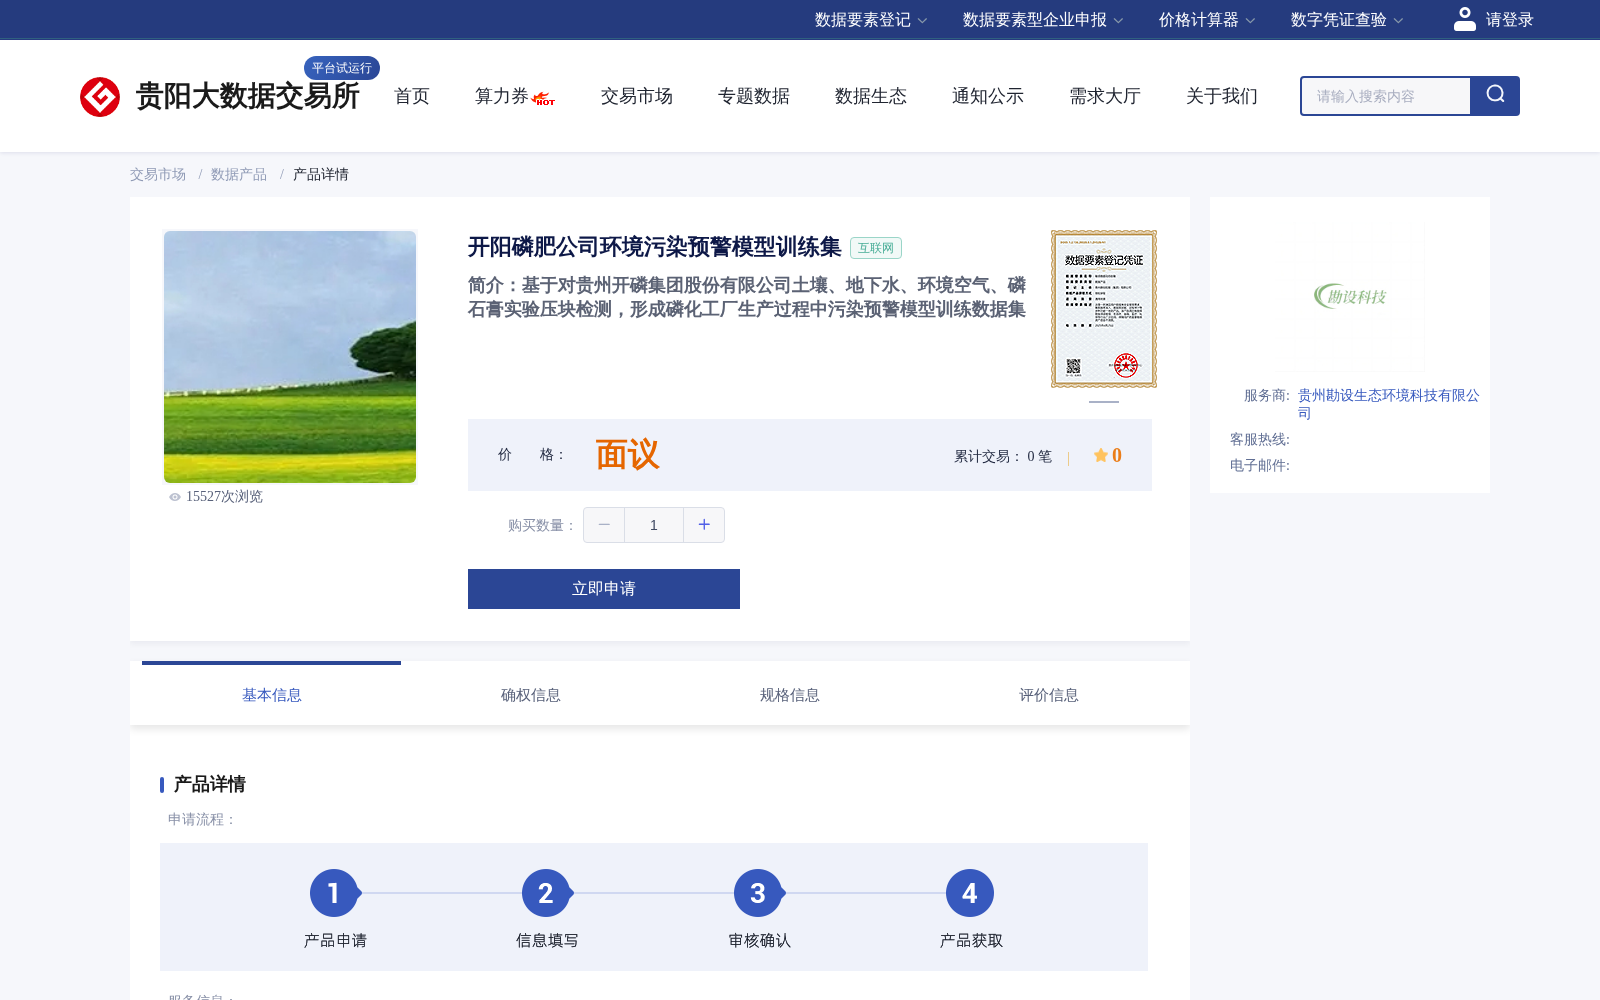This screenshot has width=1600, height=1000.
Task: Open the 需求大厅 menu item
Action: pos(1105,96)
